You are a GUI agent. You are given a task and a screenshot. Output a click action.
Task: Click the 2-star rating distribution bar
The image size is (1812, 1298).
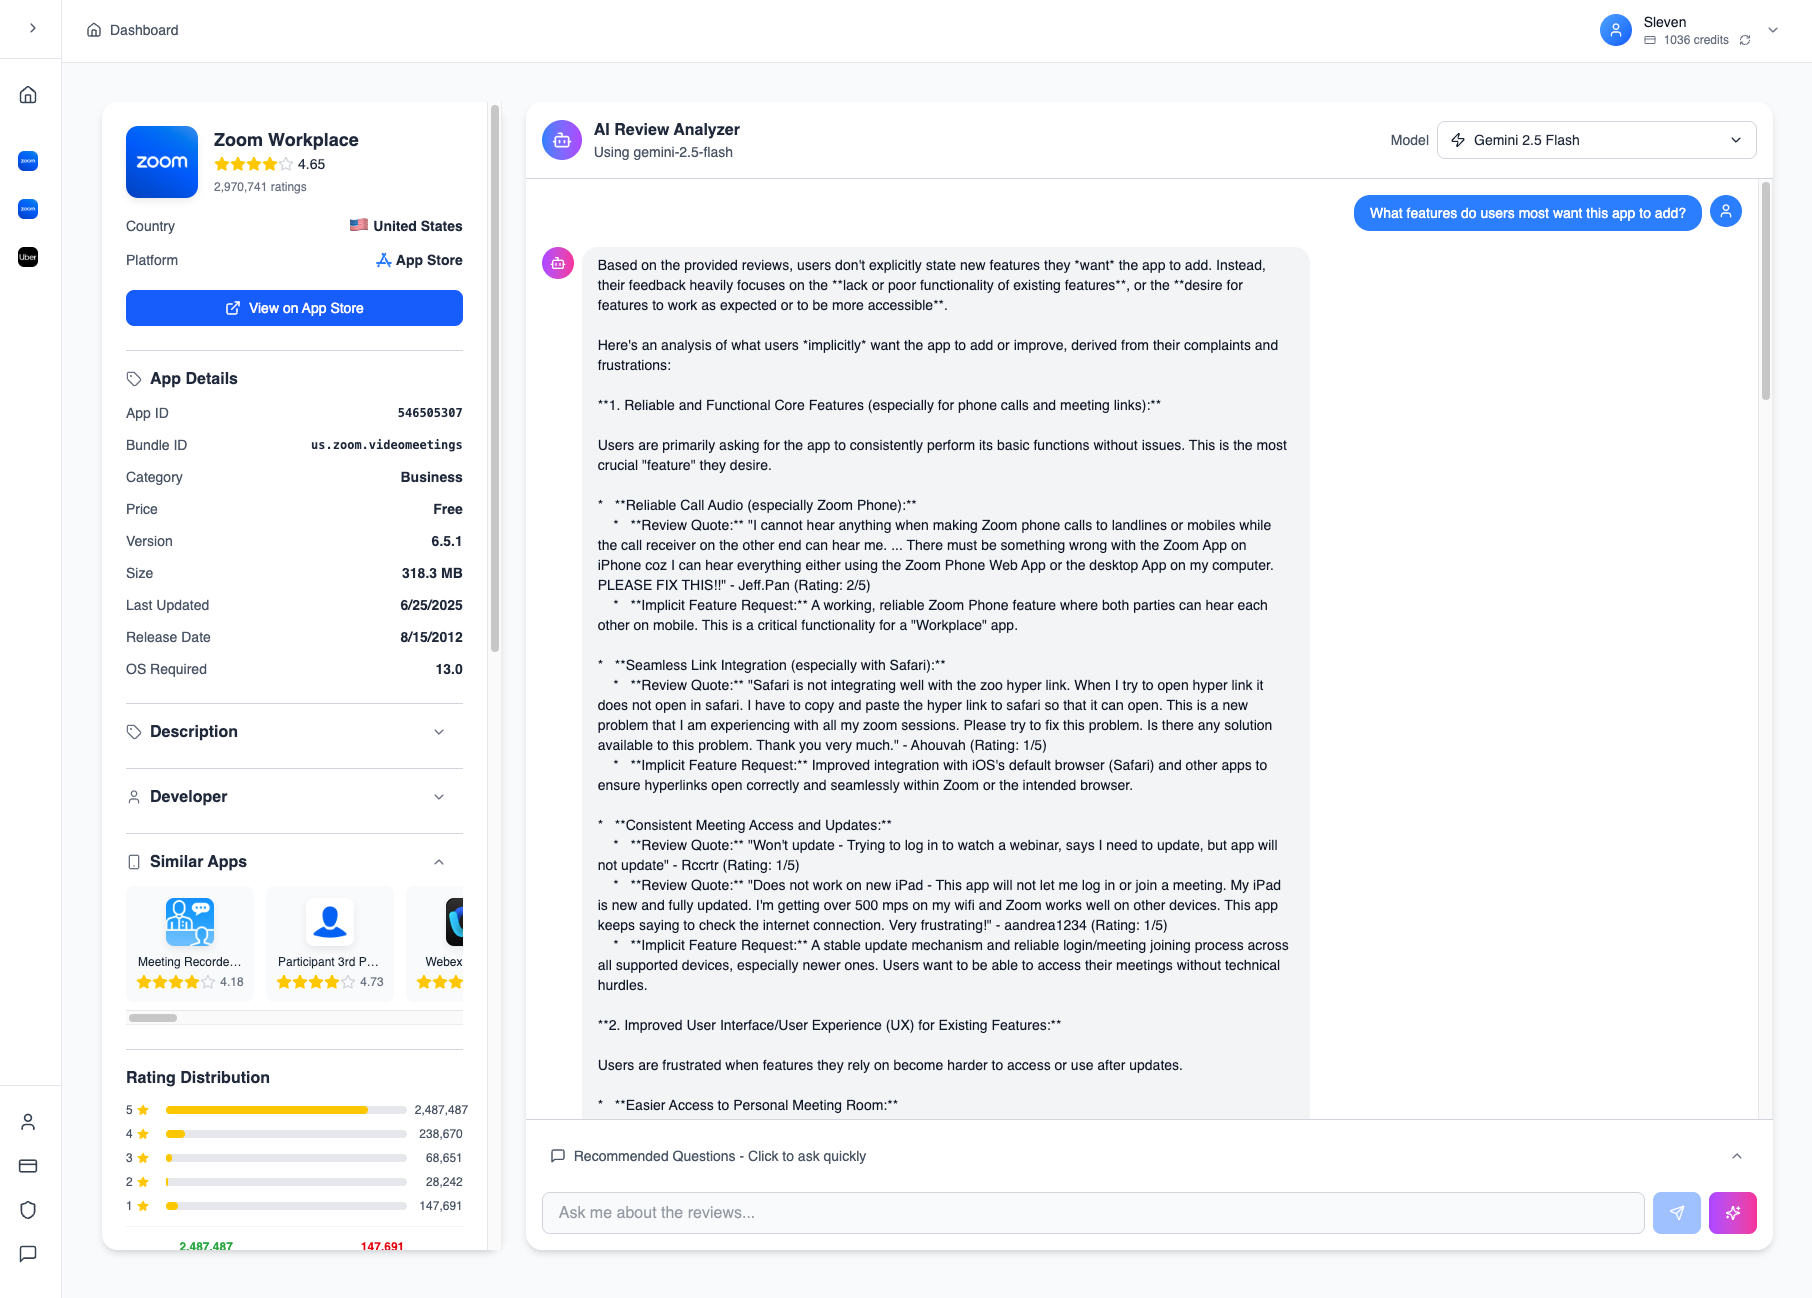click(x=286, y=1182)
